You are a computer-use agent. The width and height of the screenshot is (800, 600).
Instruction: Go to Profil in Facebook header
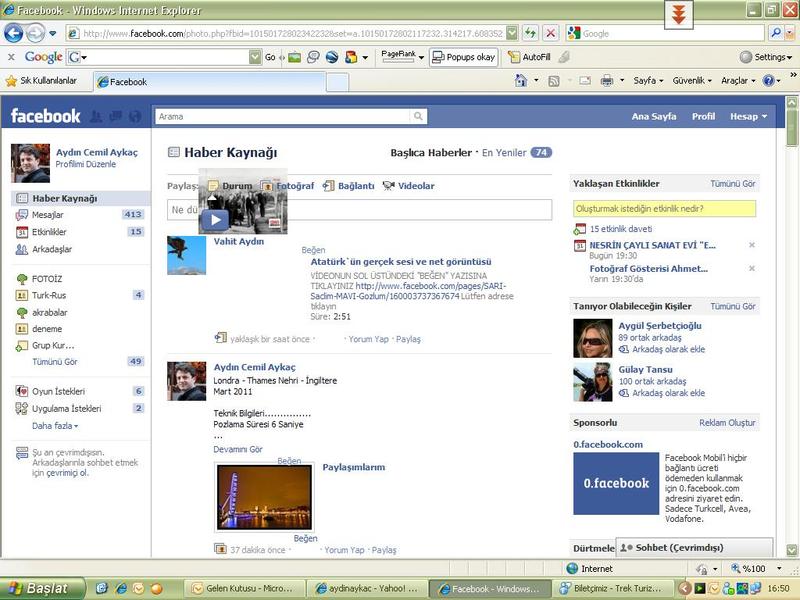pyautogui.click(x=703, y=116)
